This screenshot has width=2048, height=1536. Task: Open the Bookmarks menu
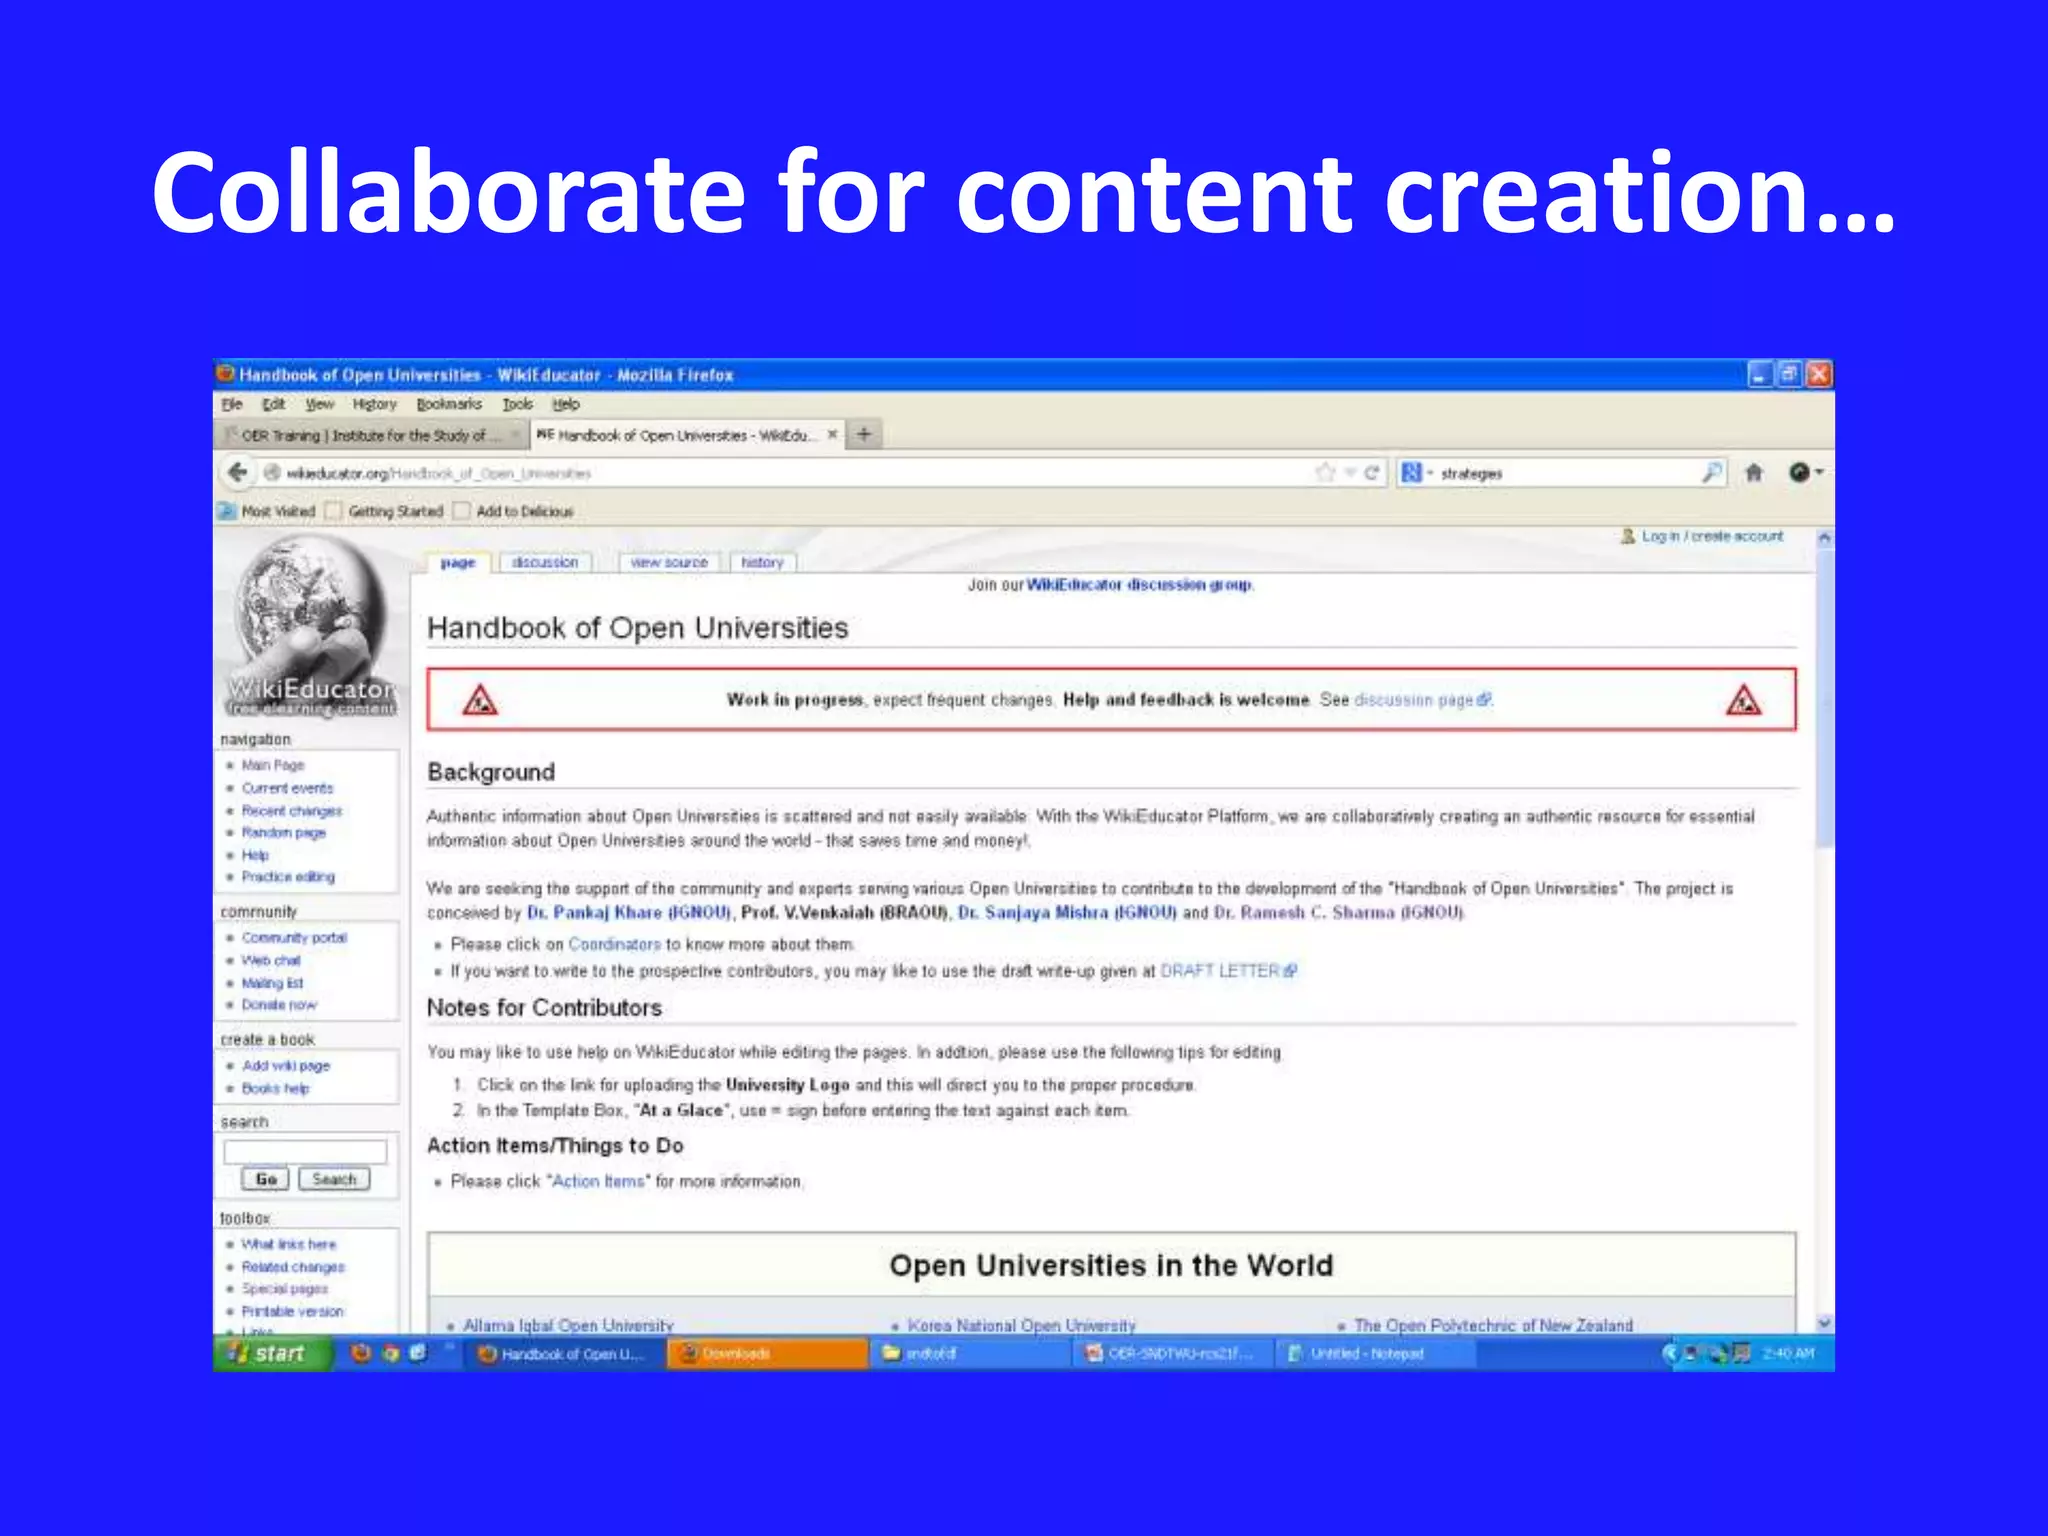point(449,404)
